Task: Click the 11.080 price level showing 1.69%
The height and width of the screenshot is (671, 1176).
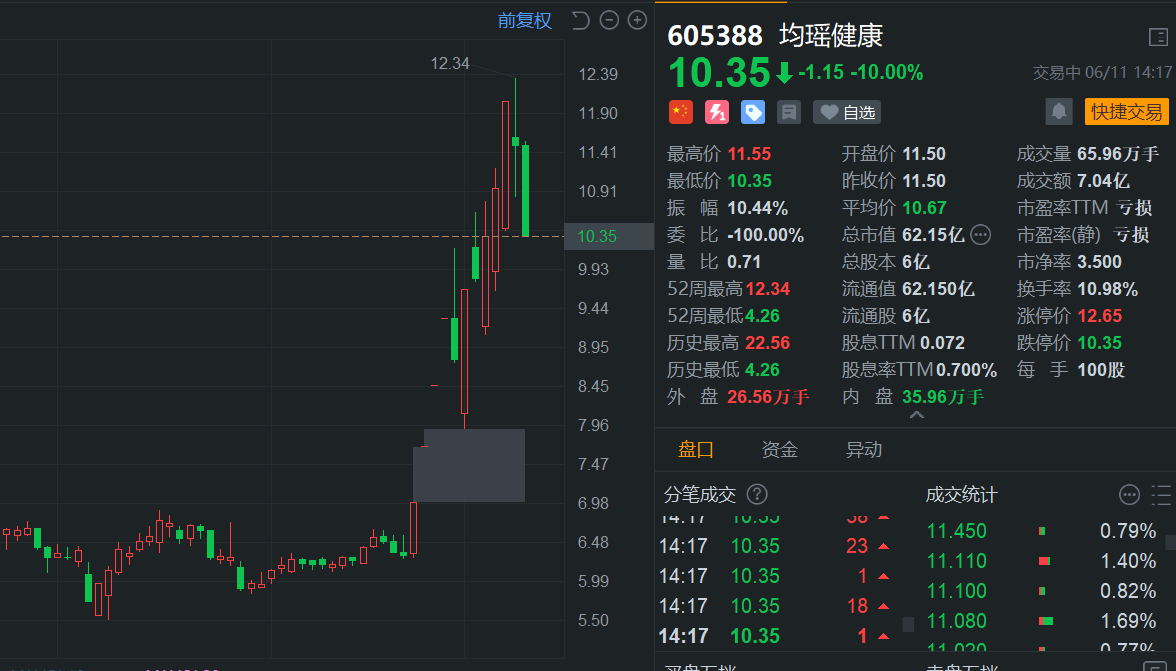Action: pyautogui.click(x=956, y=621)
